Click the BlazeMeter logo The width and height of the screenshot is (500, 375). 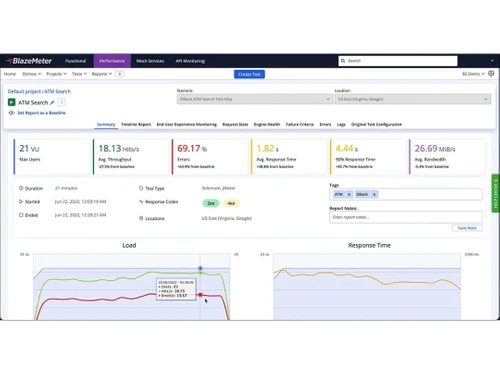(x=29, y=61)
